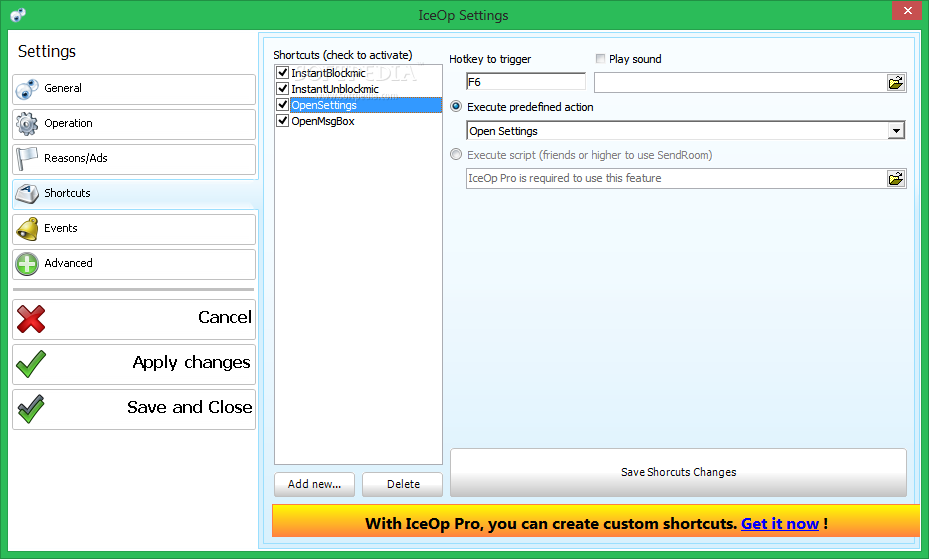Click the Advanced green plus icon
Screen dimensions: 929x559
point(27,264)
